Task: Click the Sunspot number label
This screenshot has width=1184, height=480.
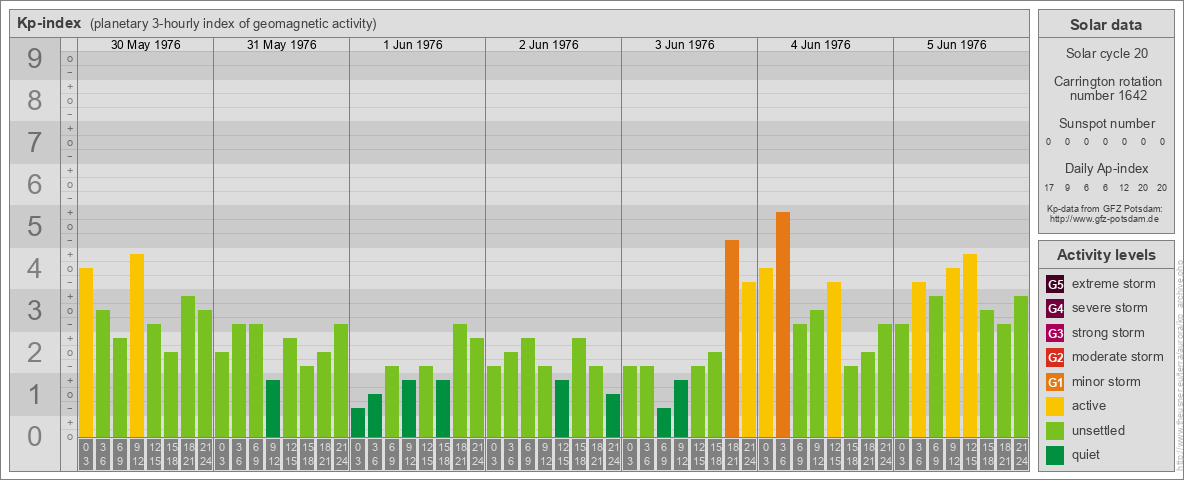Action: tap(1106, 123)
